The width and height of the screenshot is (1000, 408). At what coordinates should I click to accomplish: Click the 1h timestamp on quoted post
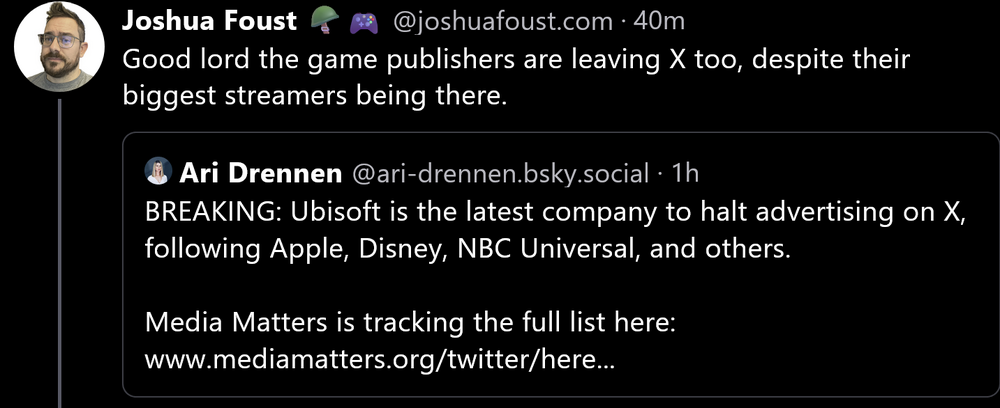[x=685, y=172]
